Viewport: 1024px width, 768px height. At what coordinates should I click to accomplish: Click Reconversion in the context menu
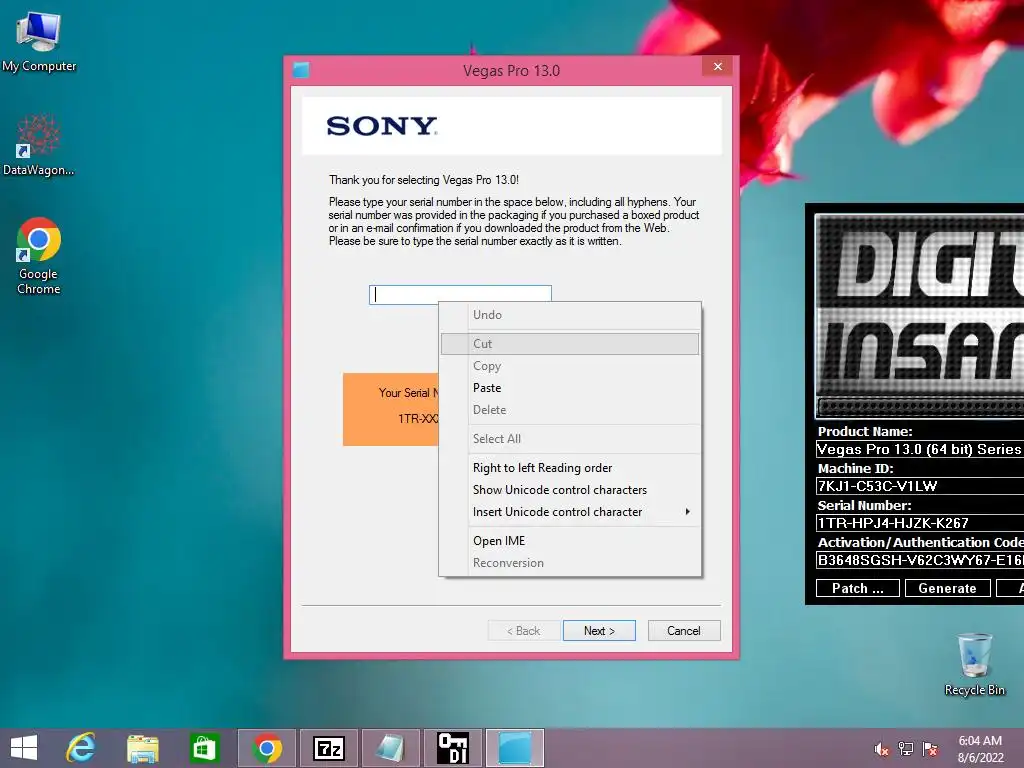click(x=569, y=563)
